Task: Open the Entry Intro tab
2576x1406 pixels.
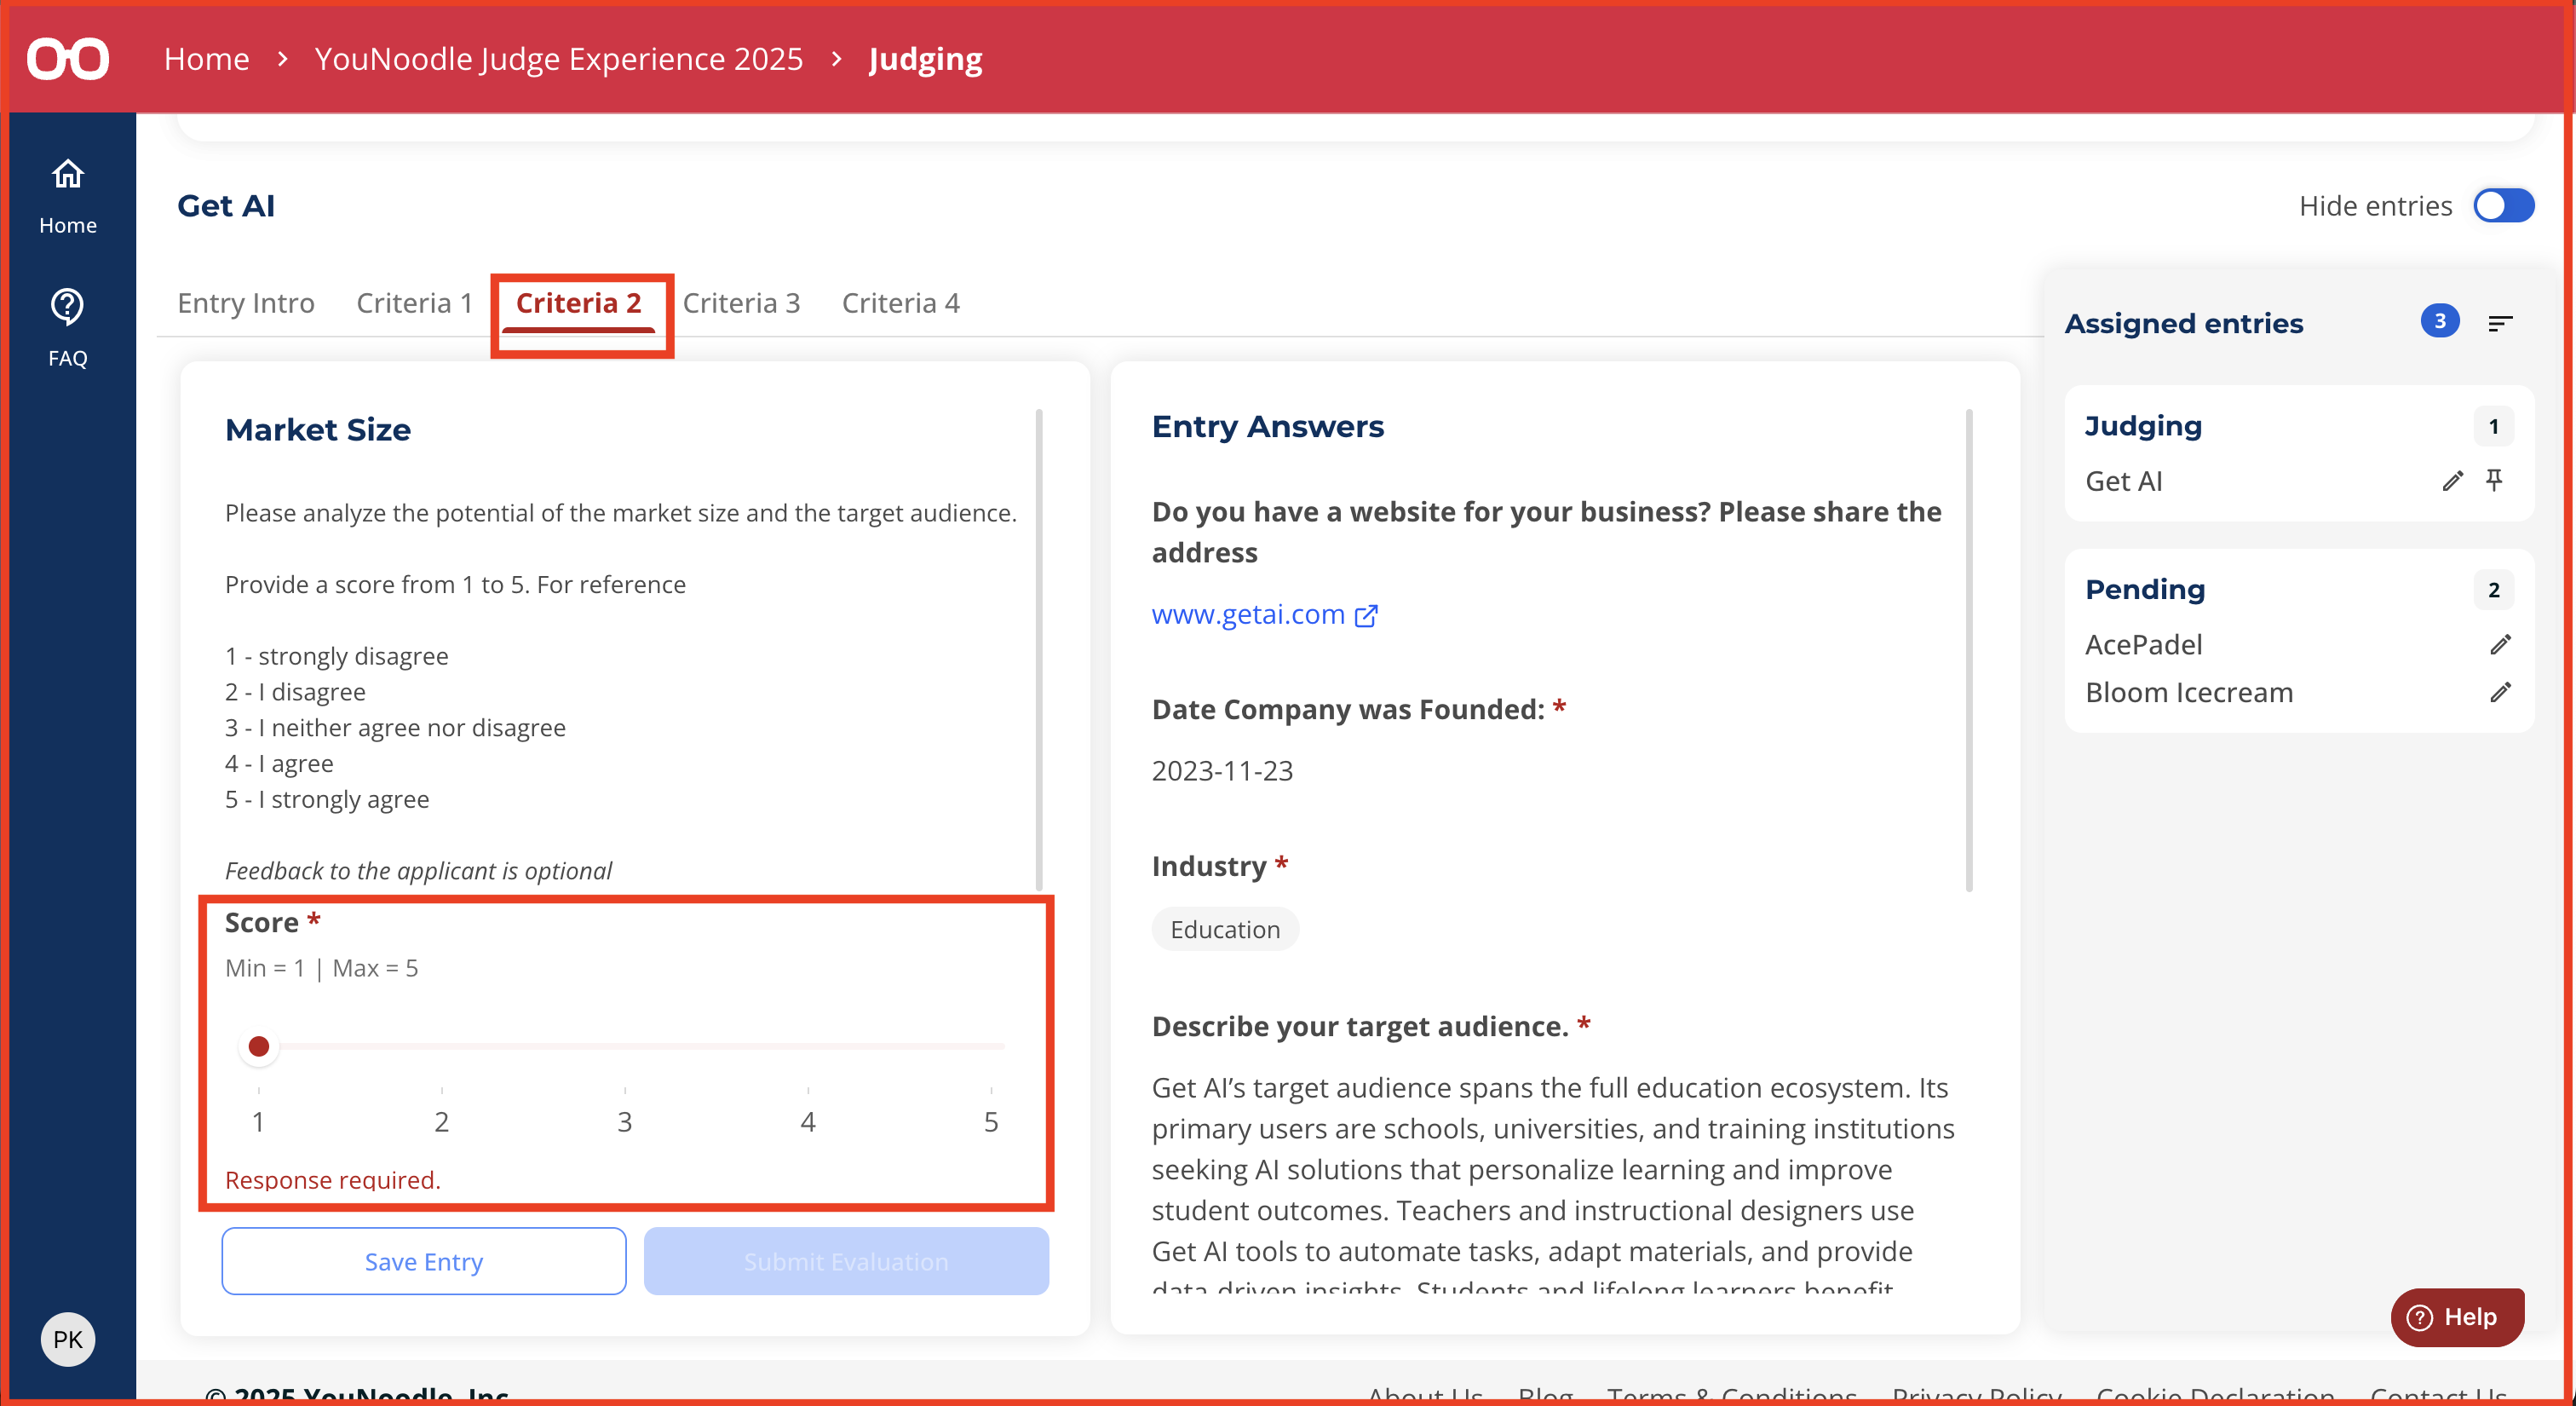Action: (x=246, y=303)
